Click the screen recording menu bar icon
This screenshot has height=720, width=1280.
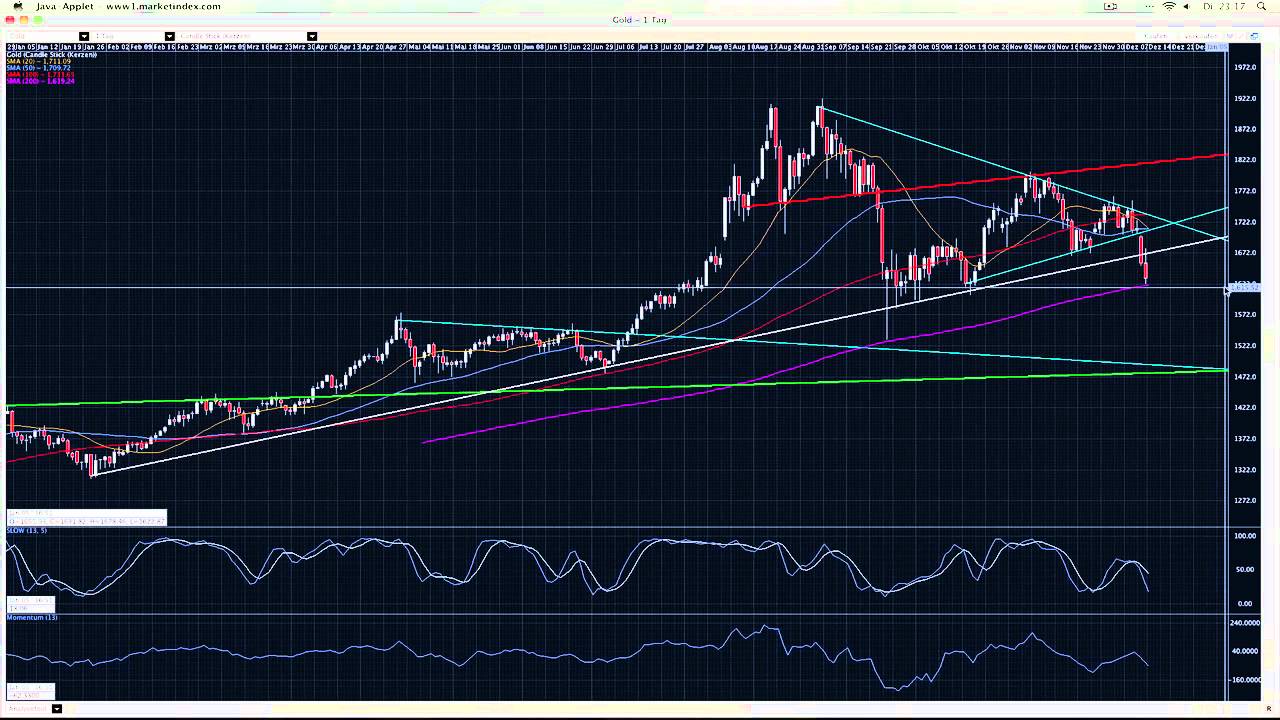1110,6
